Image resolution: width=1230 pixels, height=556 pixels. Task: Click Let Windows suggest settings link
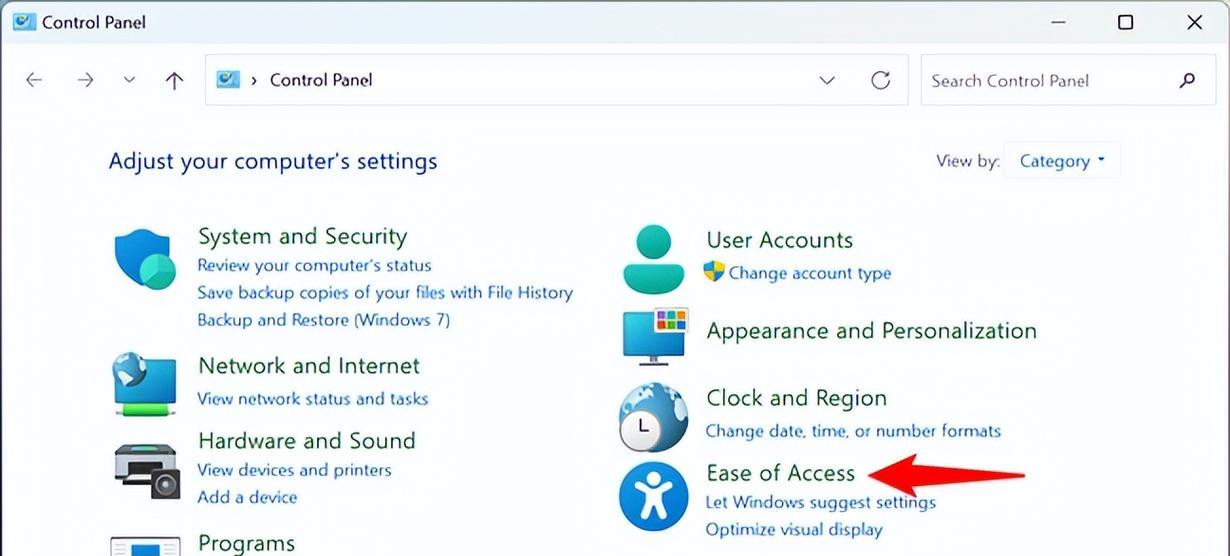click(x=820, y=502)
